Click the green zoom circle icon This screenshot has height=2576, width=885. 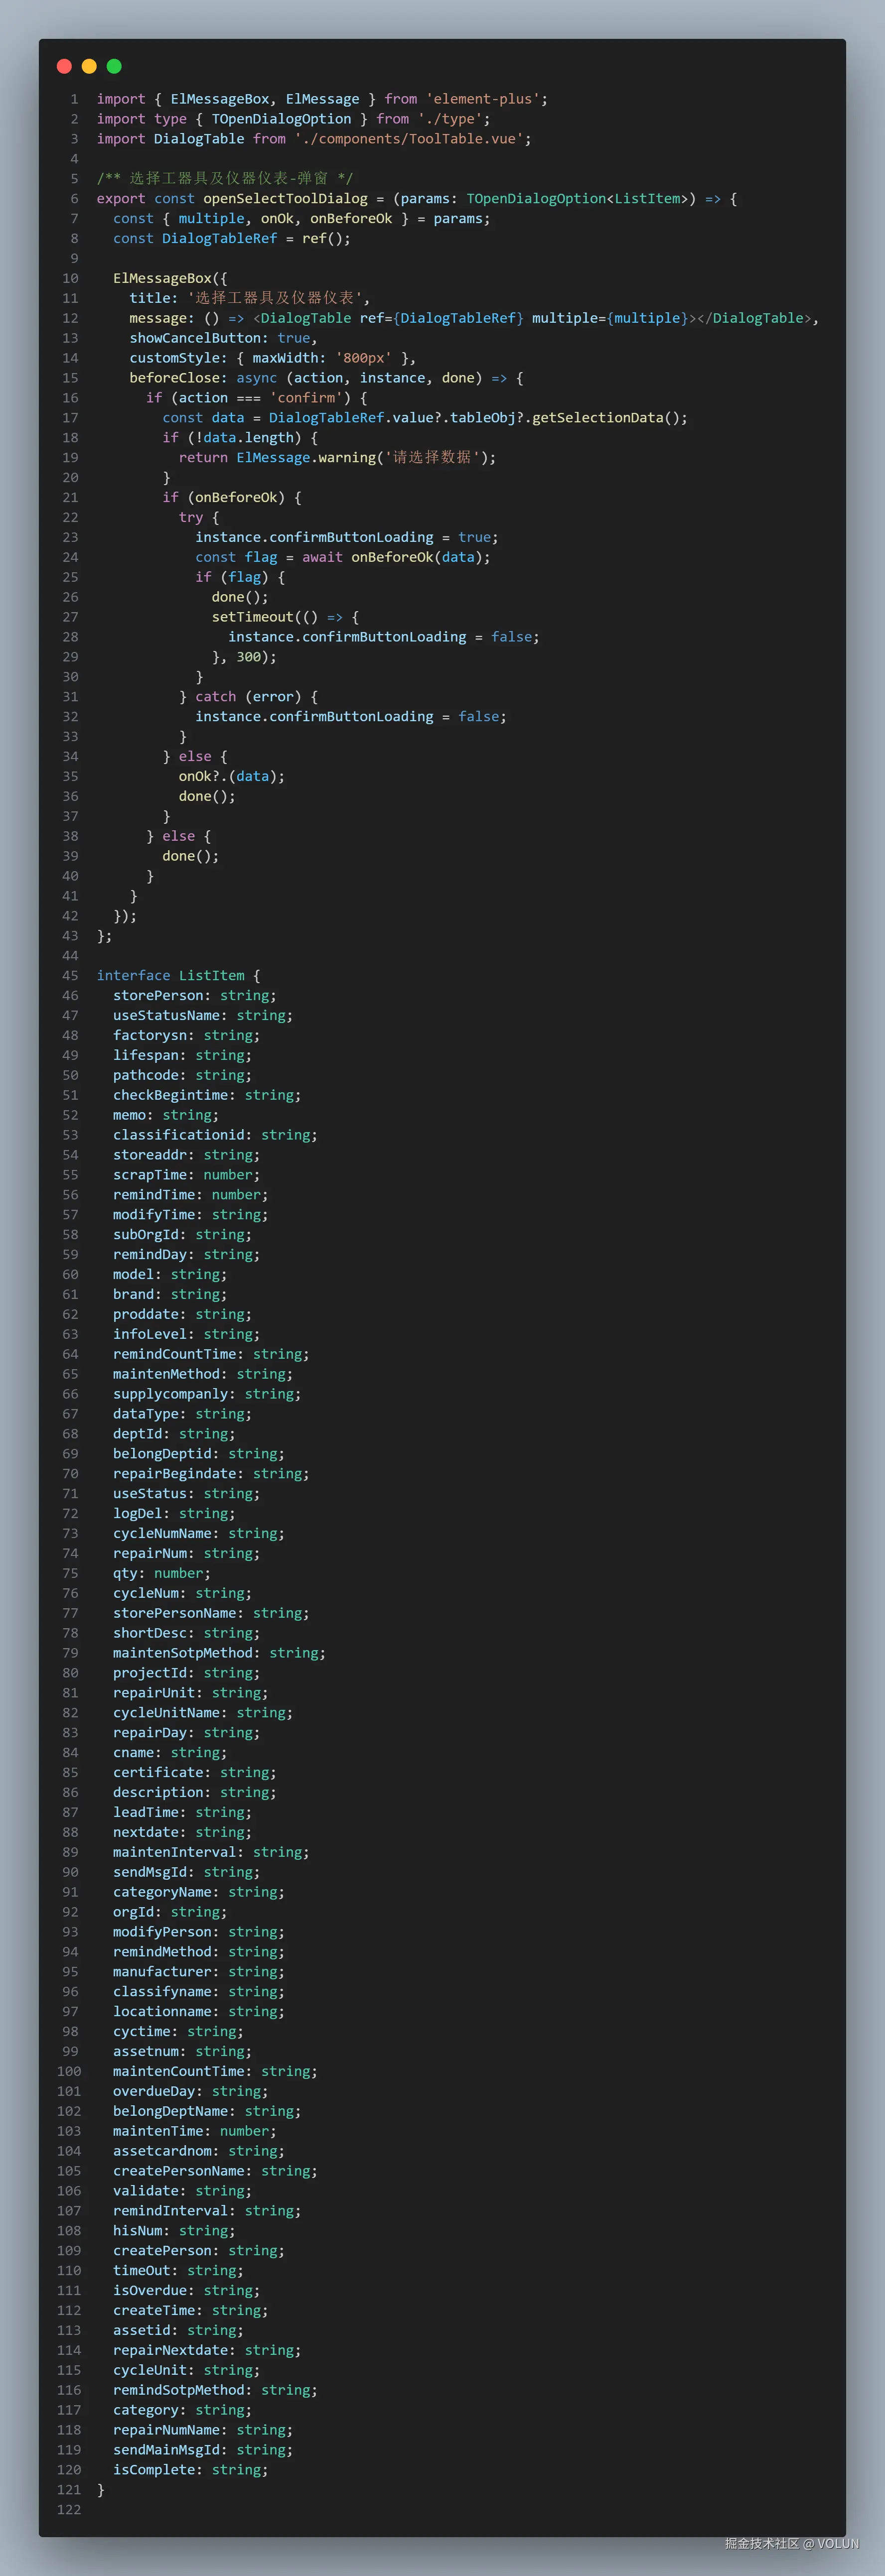114,66
